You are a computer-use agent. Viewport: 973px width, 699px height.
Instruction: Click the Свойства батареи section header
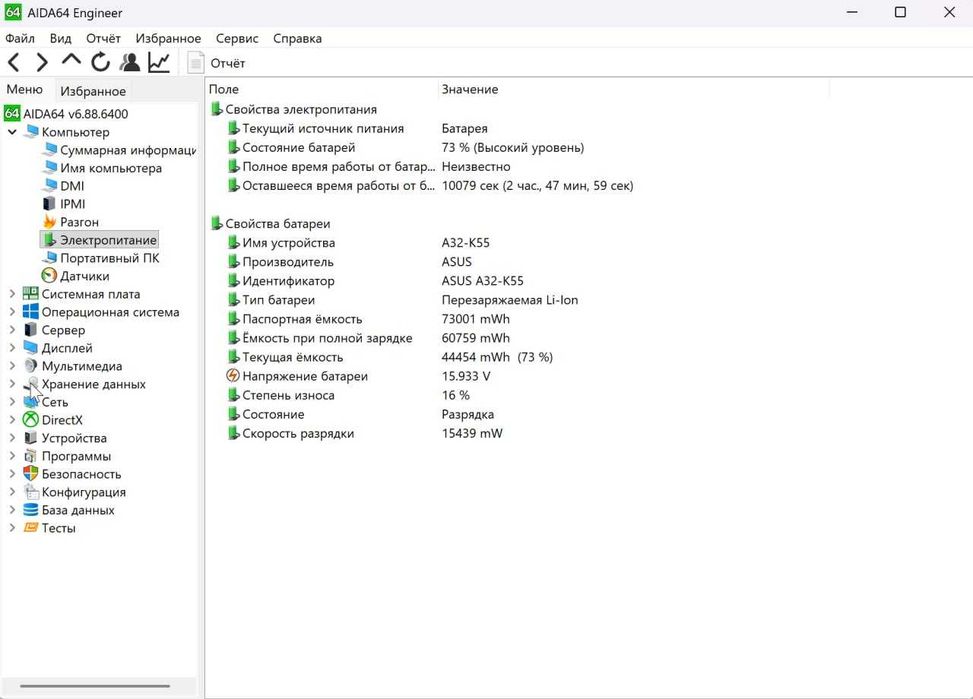(277, 223)
